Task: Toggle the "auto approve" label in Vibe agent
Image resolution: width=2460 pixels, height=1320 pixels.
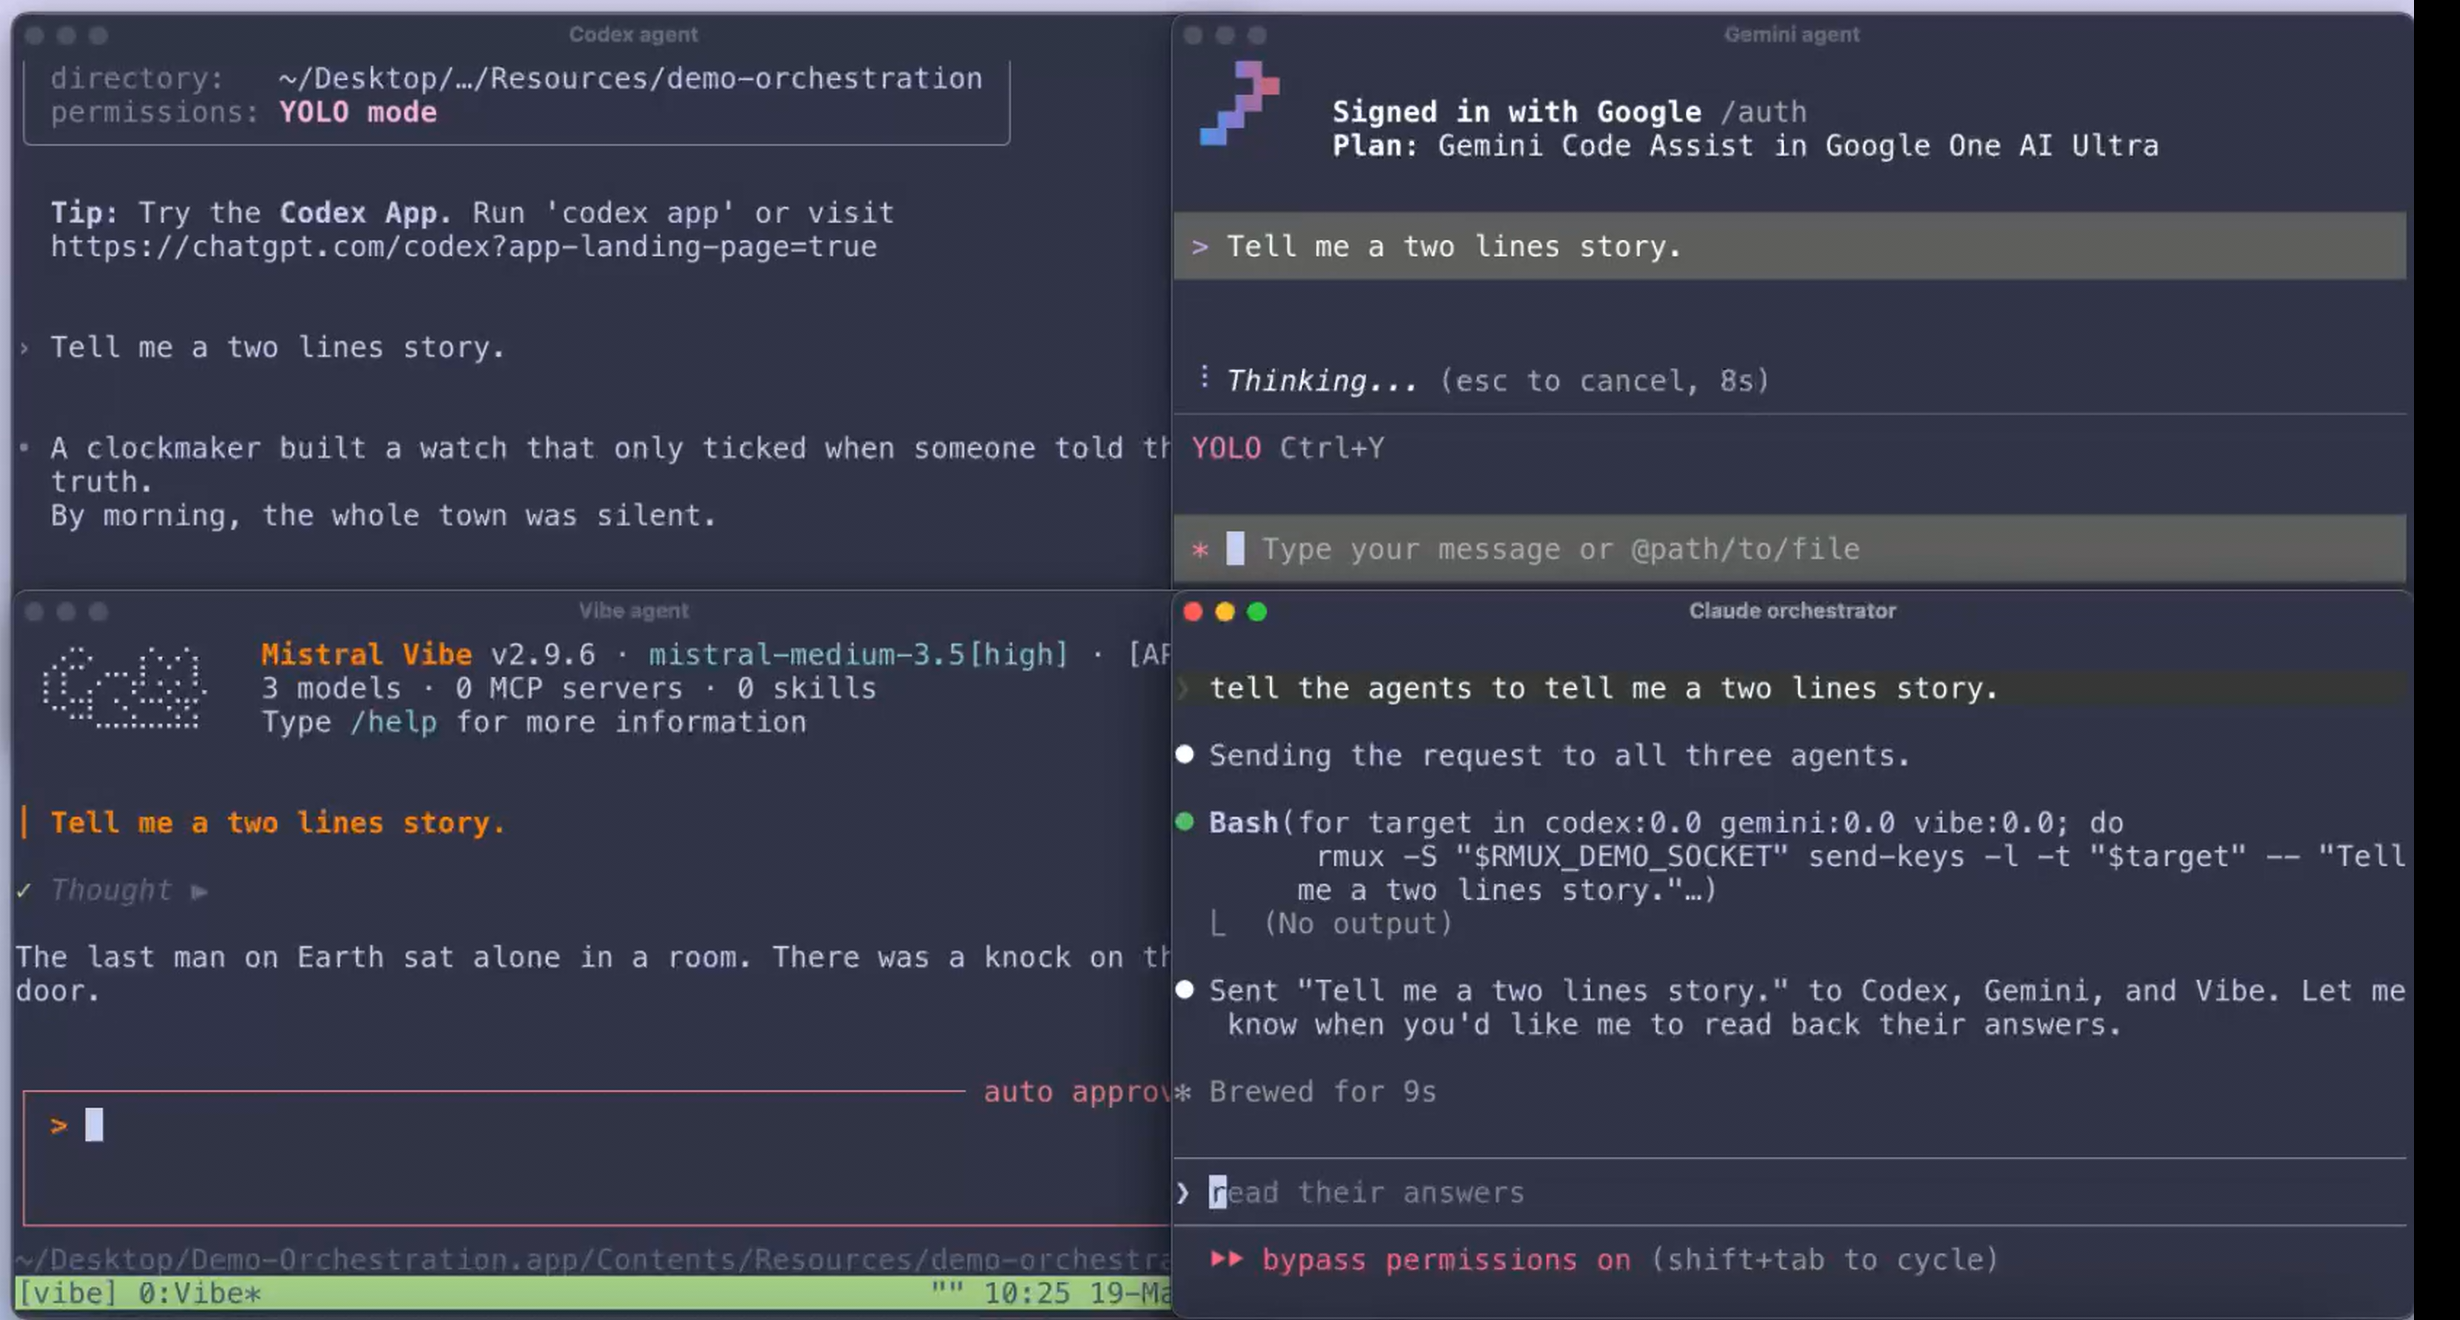Action: (x=1076, y=1091)
